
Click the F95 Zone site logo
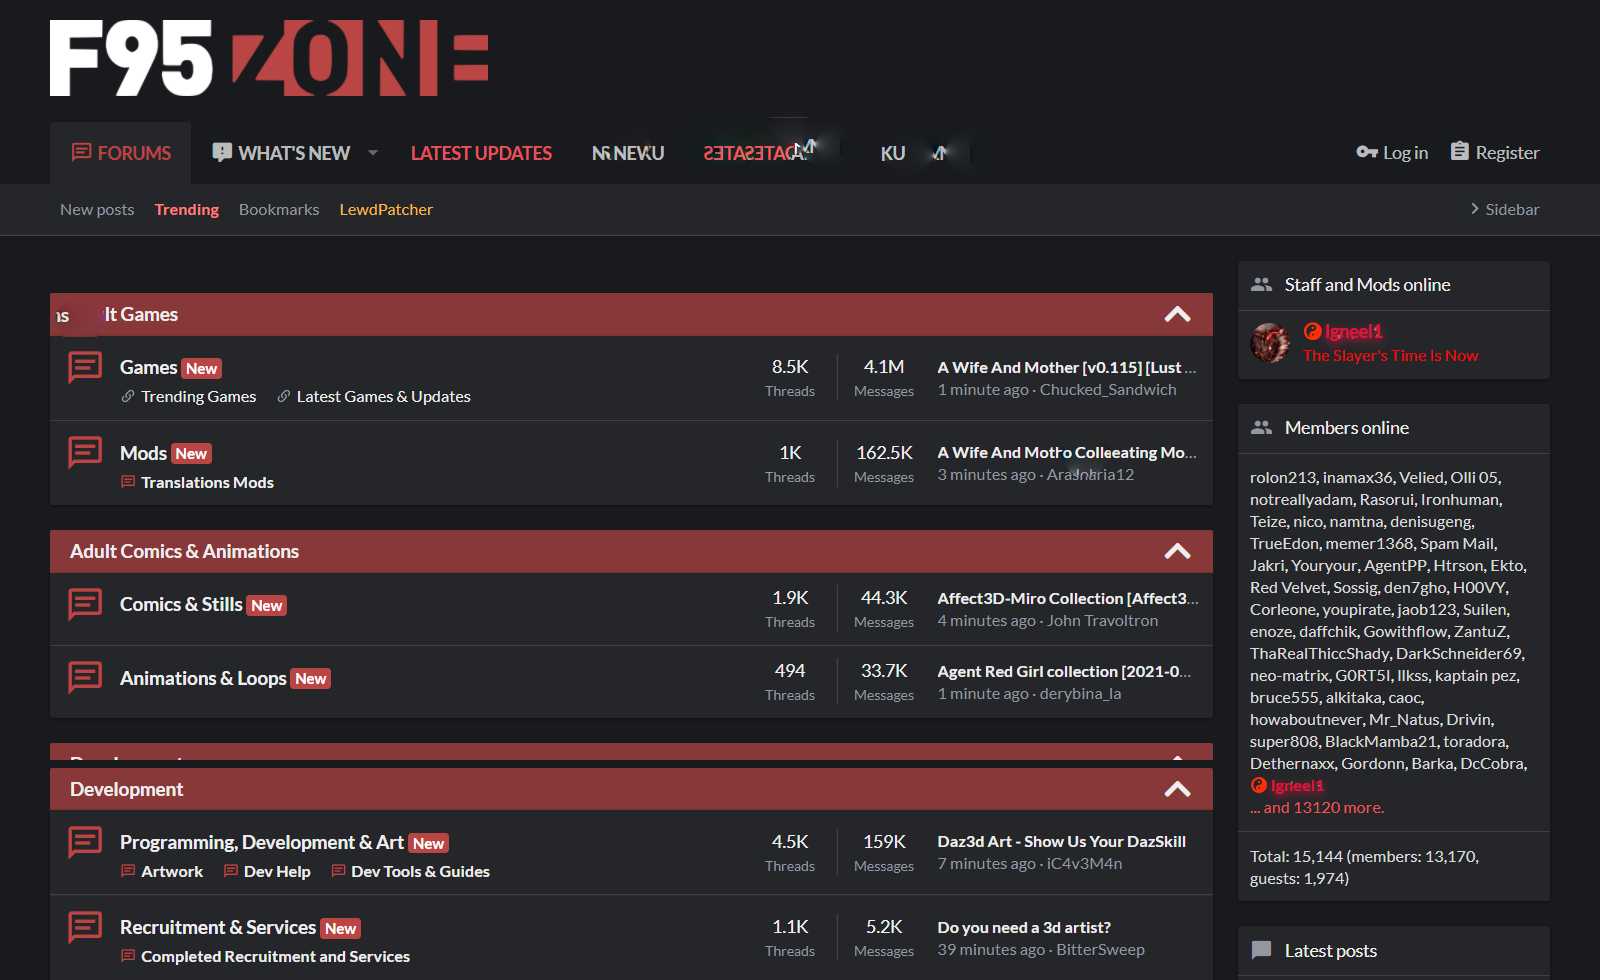[x=269, y=58]
